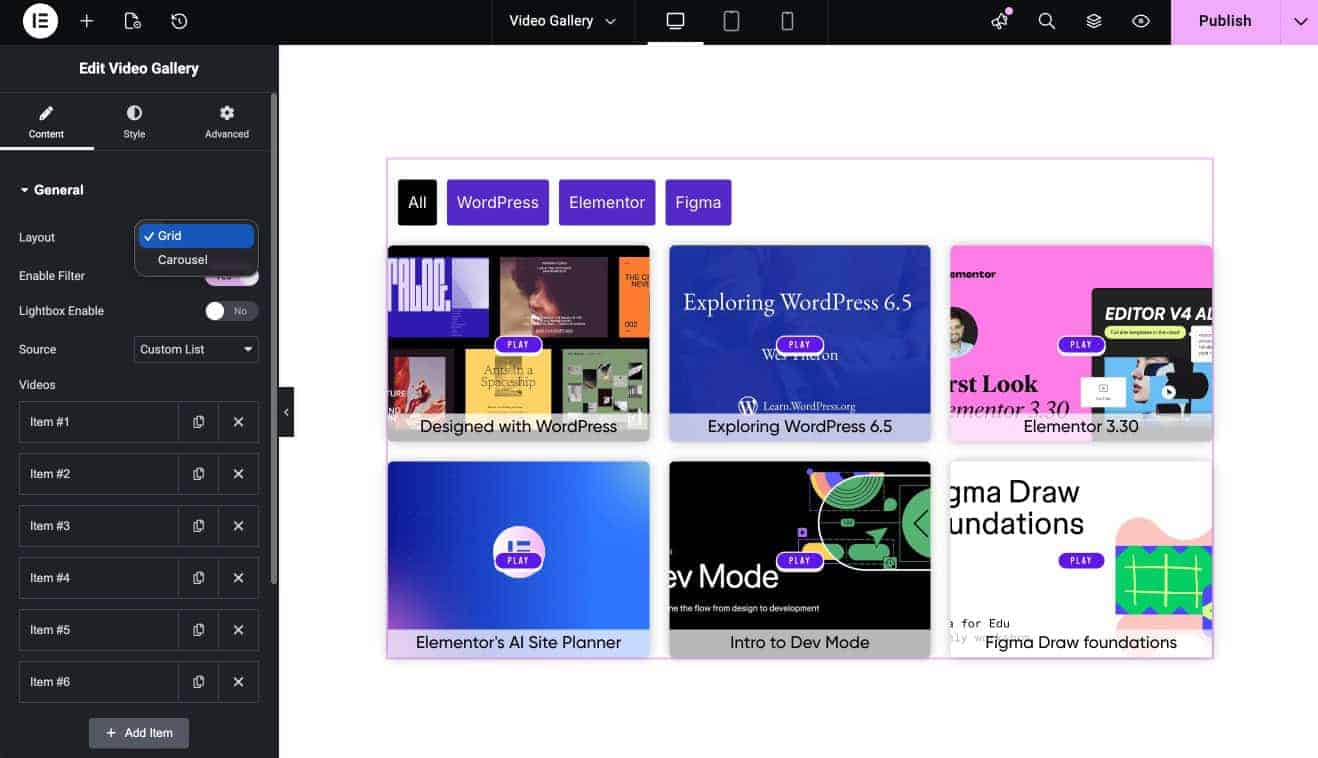Click the preview eye icon
Screen dimensions: 1318x758
[x=1141, y=21]
